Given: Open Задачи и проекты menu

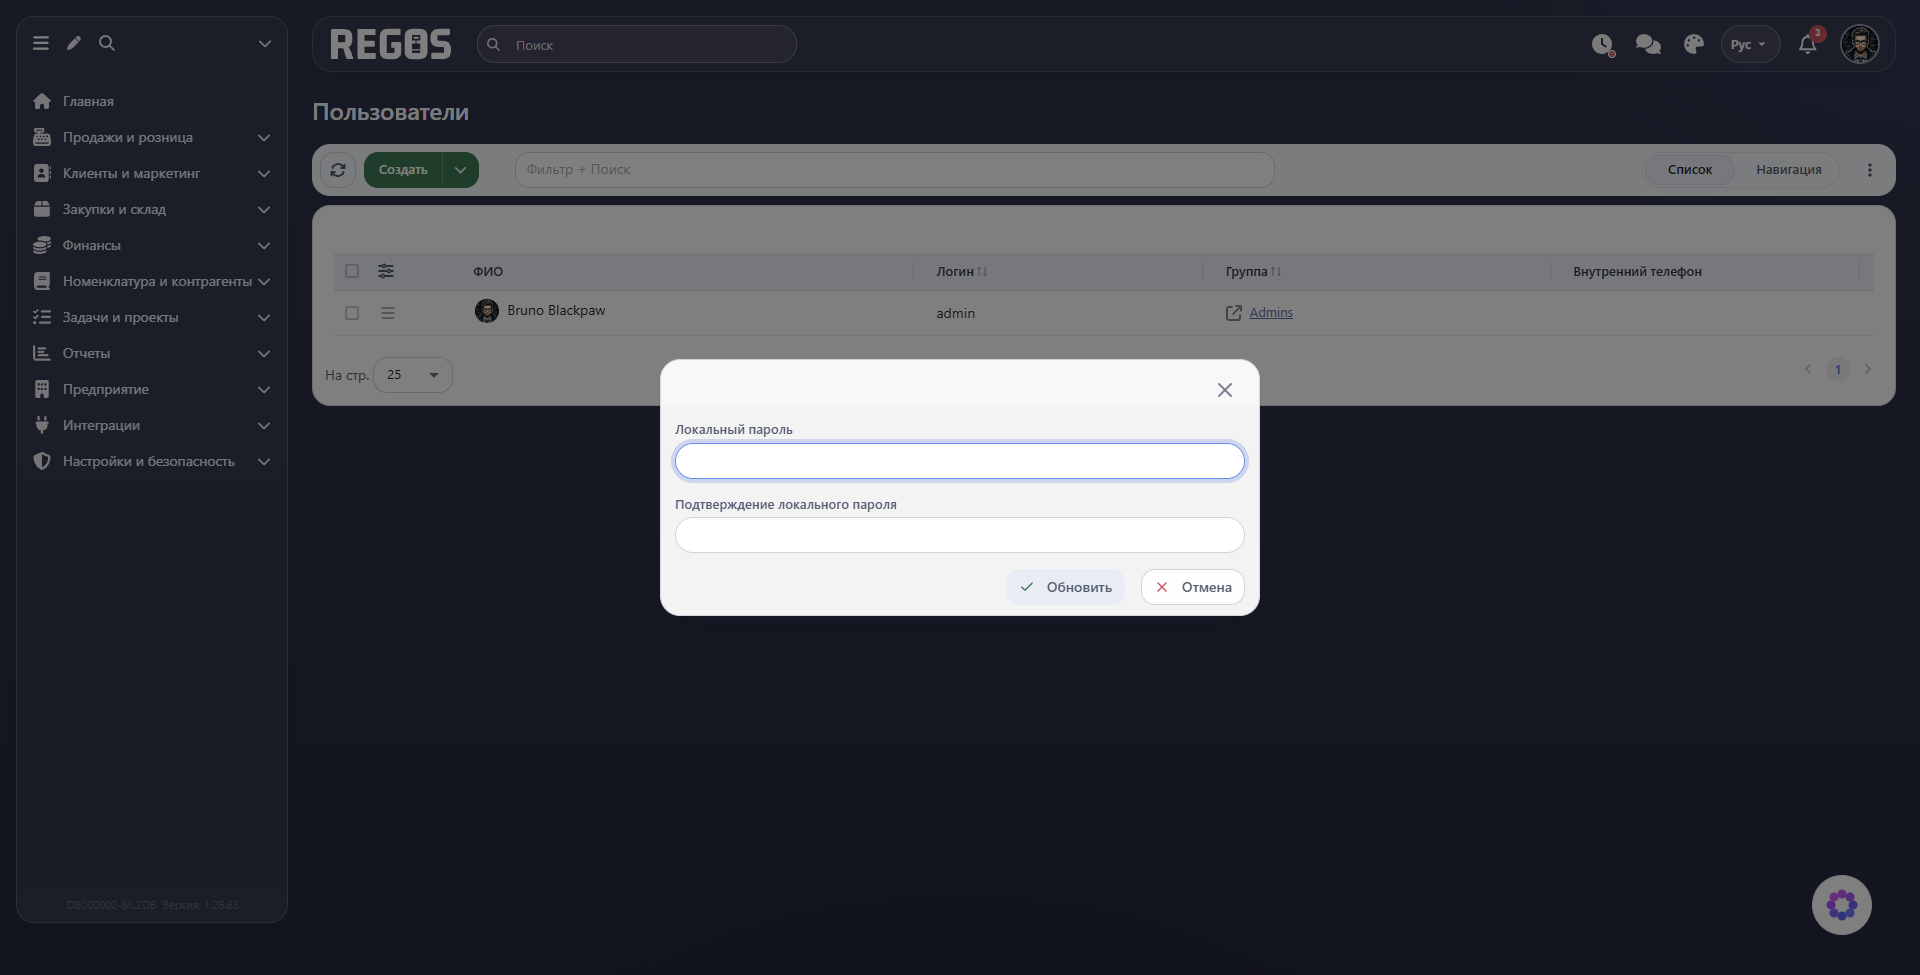Looking at the screenshot, I should pos(152,317).
